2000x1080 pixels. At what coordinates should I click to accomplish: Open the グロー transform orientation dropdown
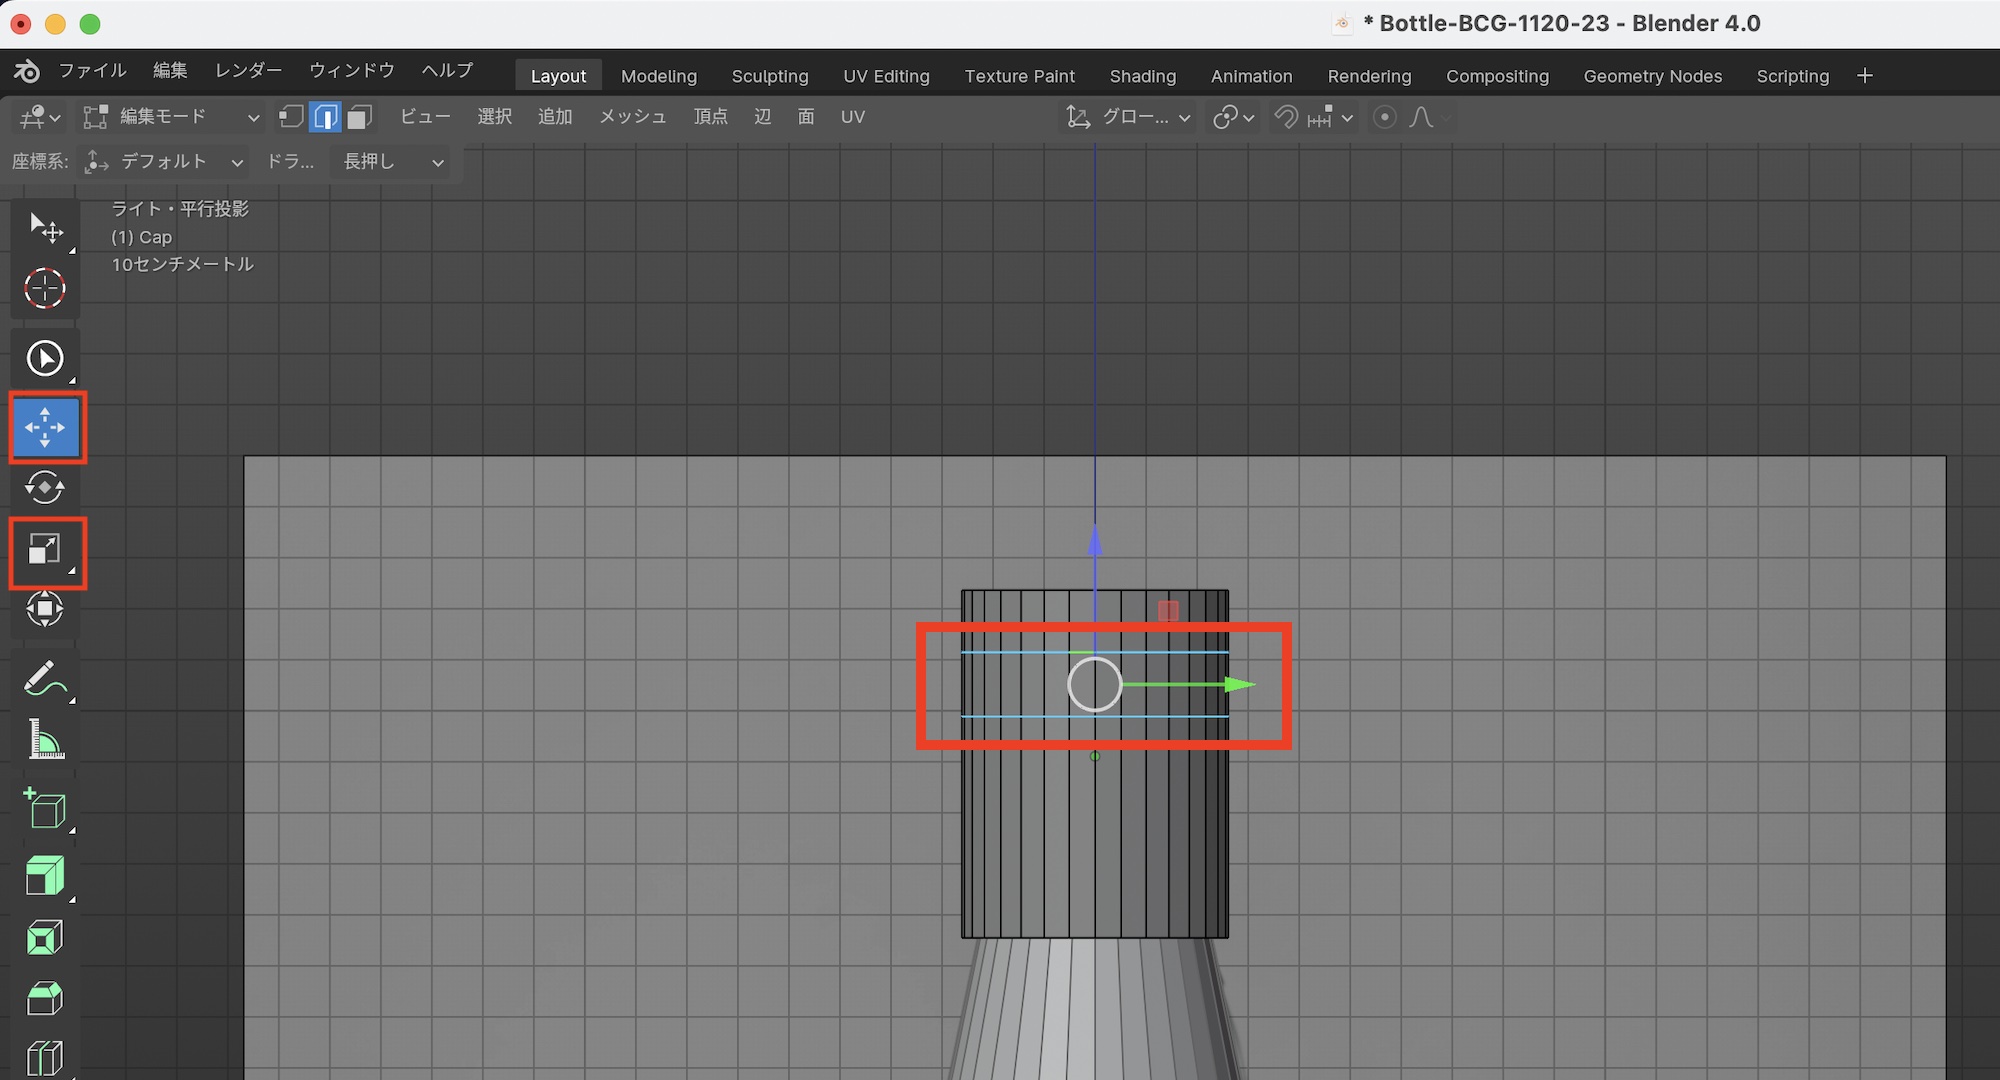[1130, 117]
